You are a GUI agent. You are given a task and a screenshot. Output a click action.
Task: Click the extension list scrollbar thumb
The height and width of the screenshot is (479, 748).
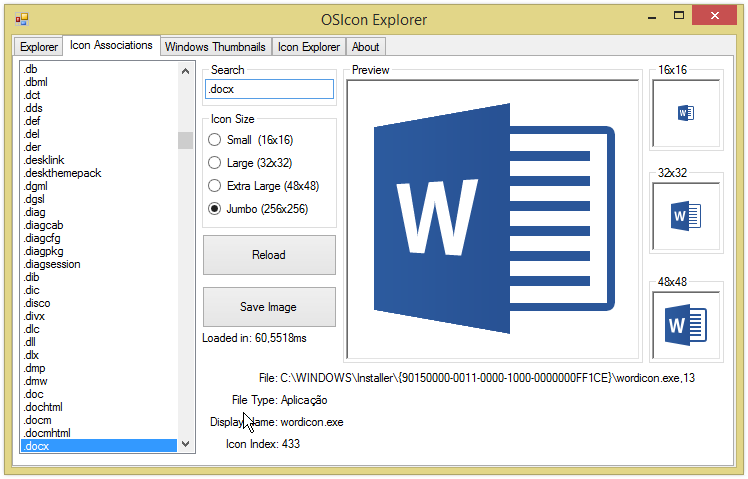point(185,140)
